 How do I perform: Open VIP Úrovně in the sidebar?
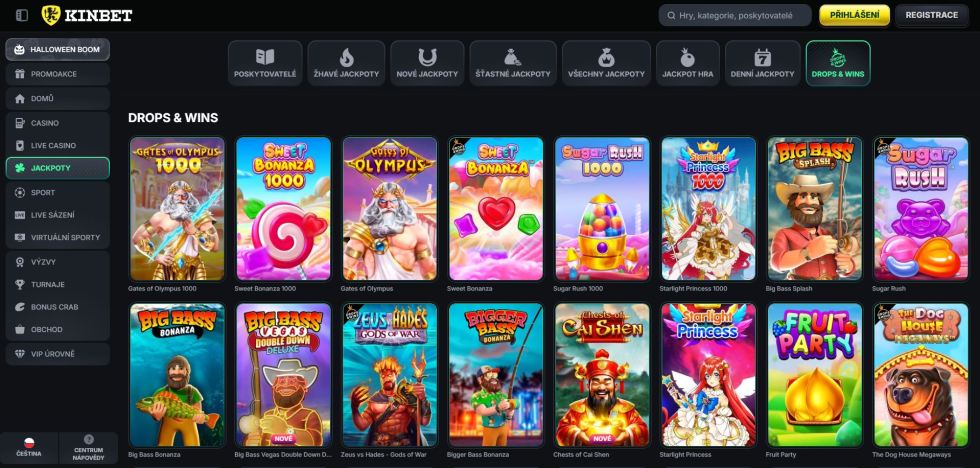coord(58,354)
